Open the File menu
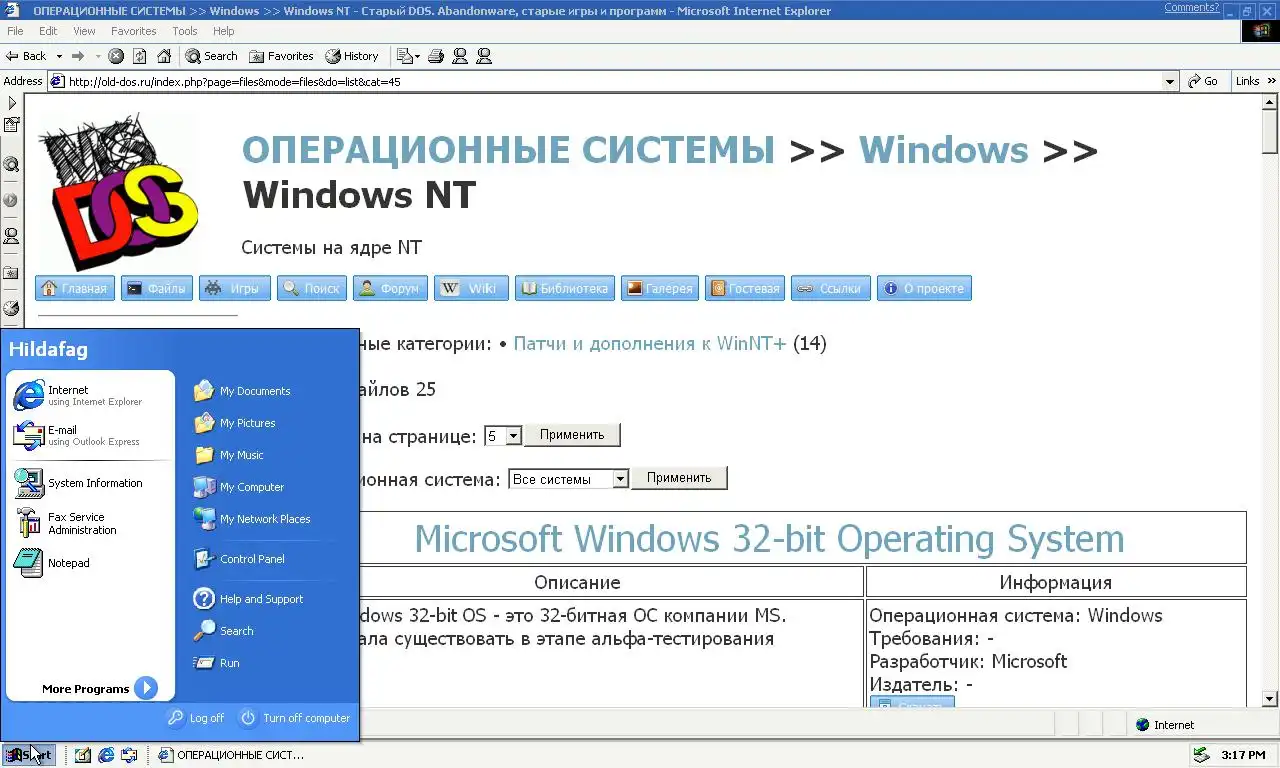The height and width of the screenshot is (768, 1280). pyautogui.click(x=15, y=31)
